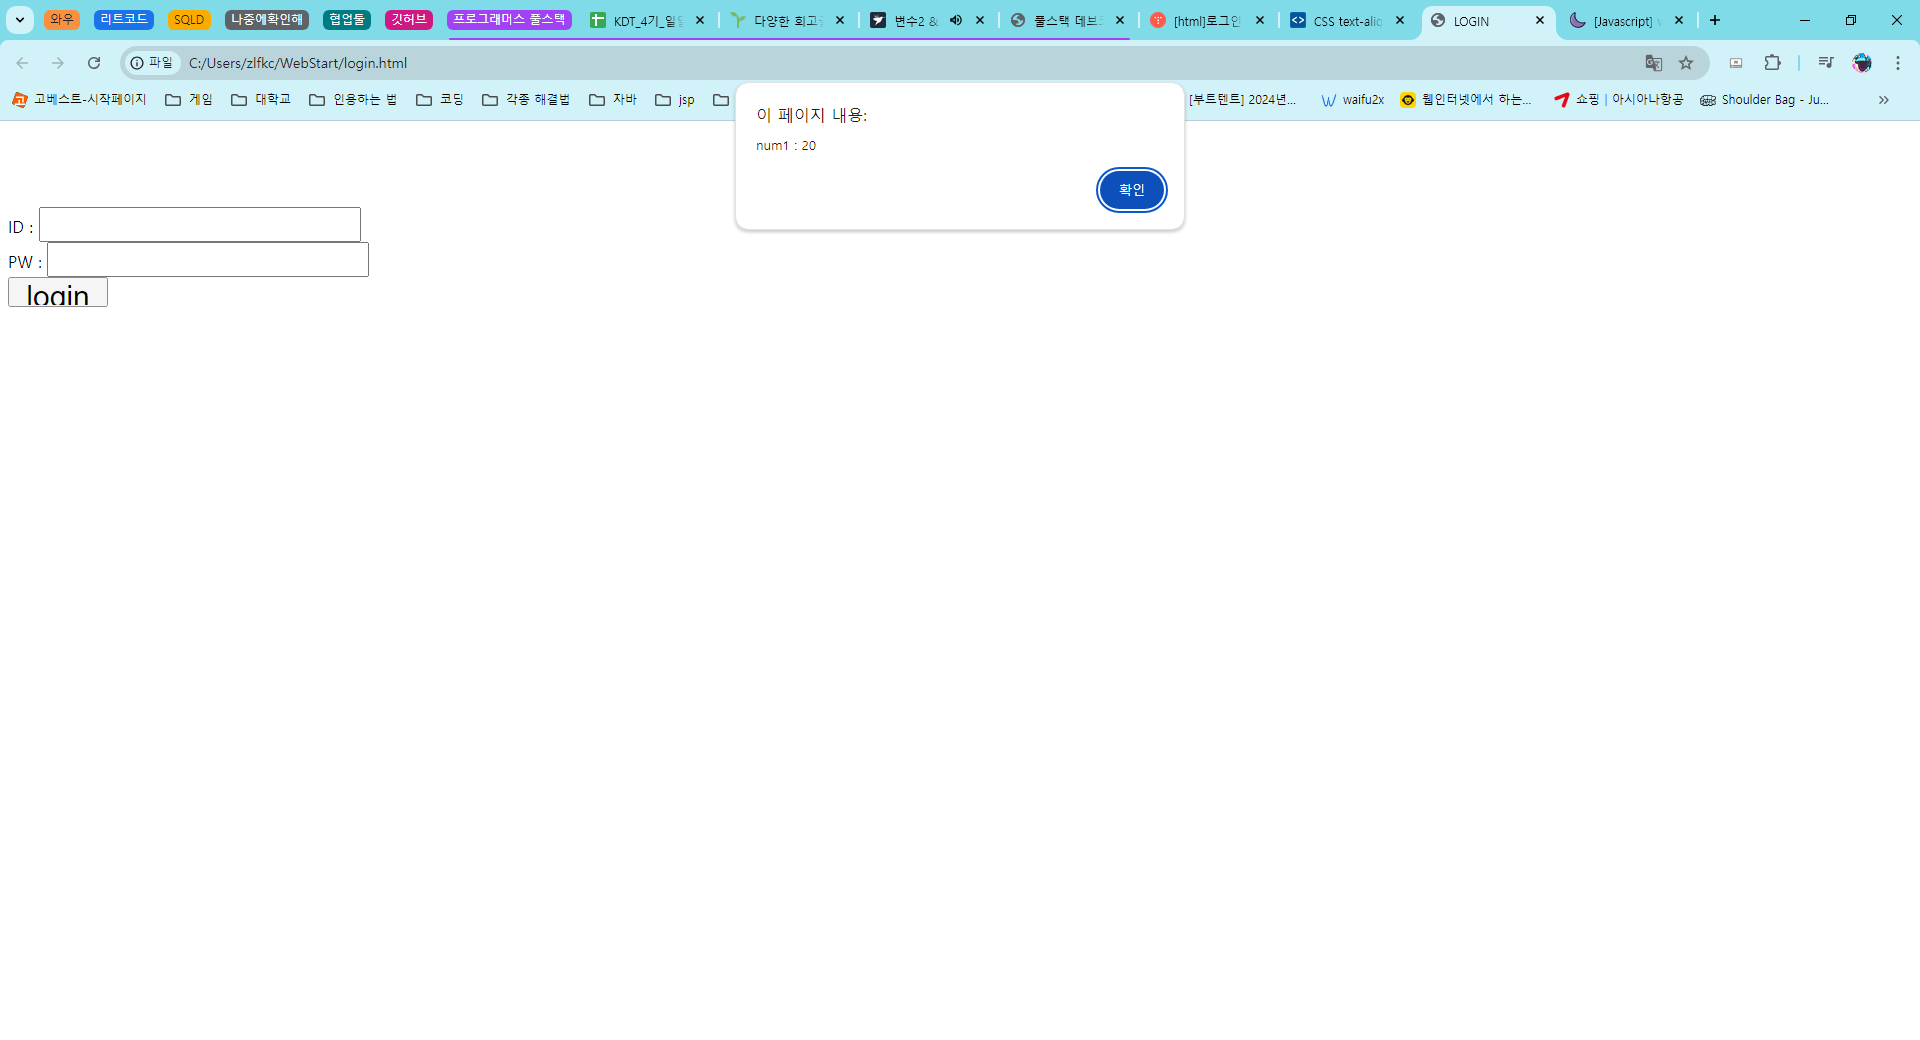Open the 코딩 bookmark folder
Screen dimensions: 1920x1040
pos(440,100)
